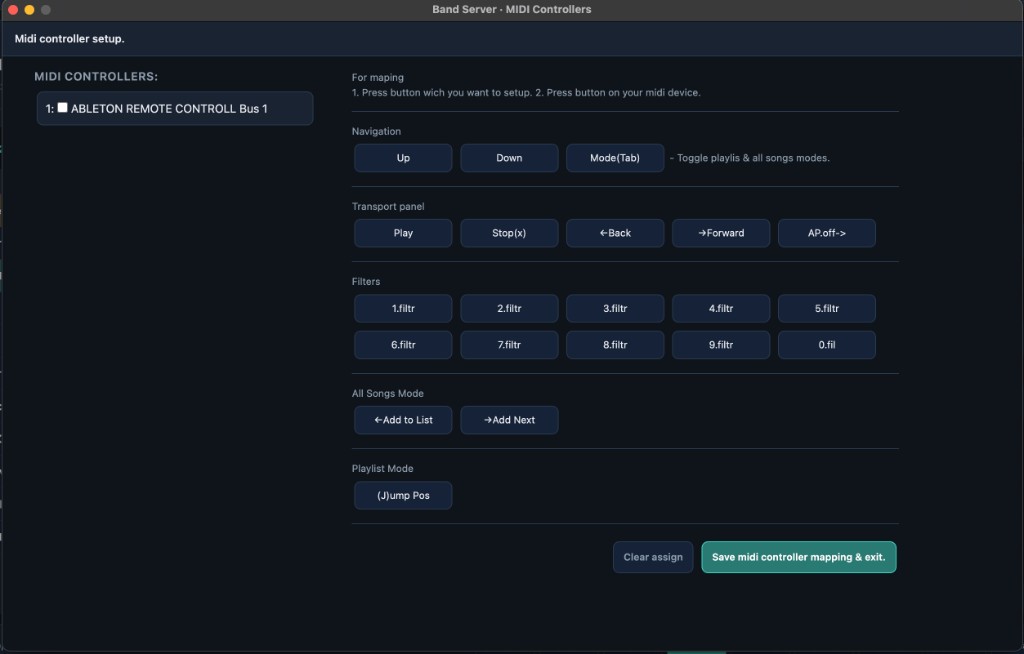1024x654 pixels.
Task: Click the 8.filtr filter button
Action: pos(615,345)
